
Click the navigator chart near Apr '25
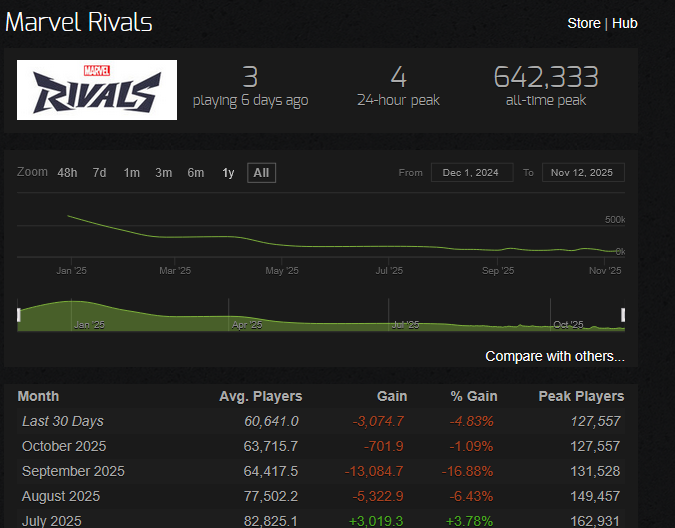click(x=247, y=324)
